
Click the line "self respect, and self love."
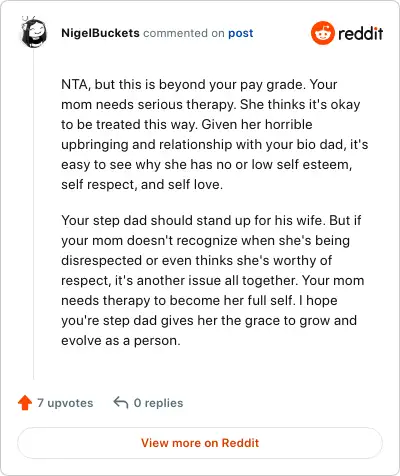pos(142,184)
